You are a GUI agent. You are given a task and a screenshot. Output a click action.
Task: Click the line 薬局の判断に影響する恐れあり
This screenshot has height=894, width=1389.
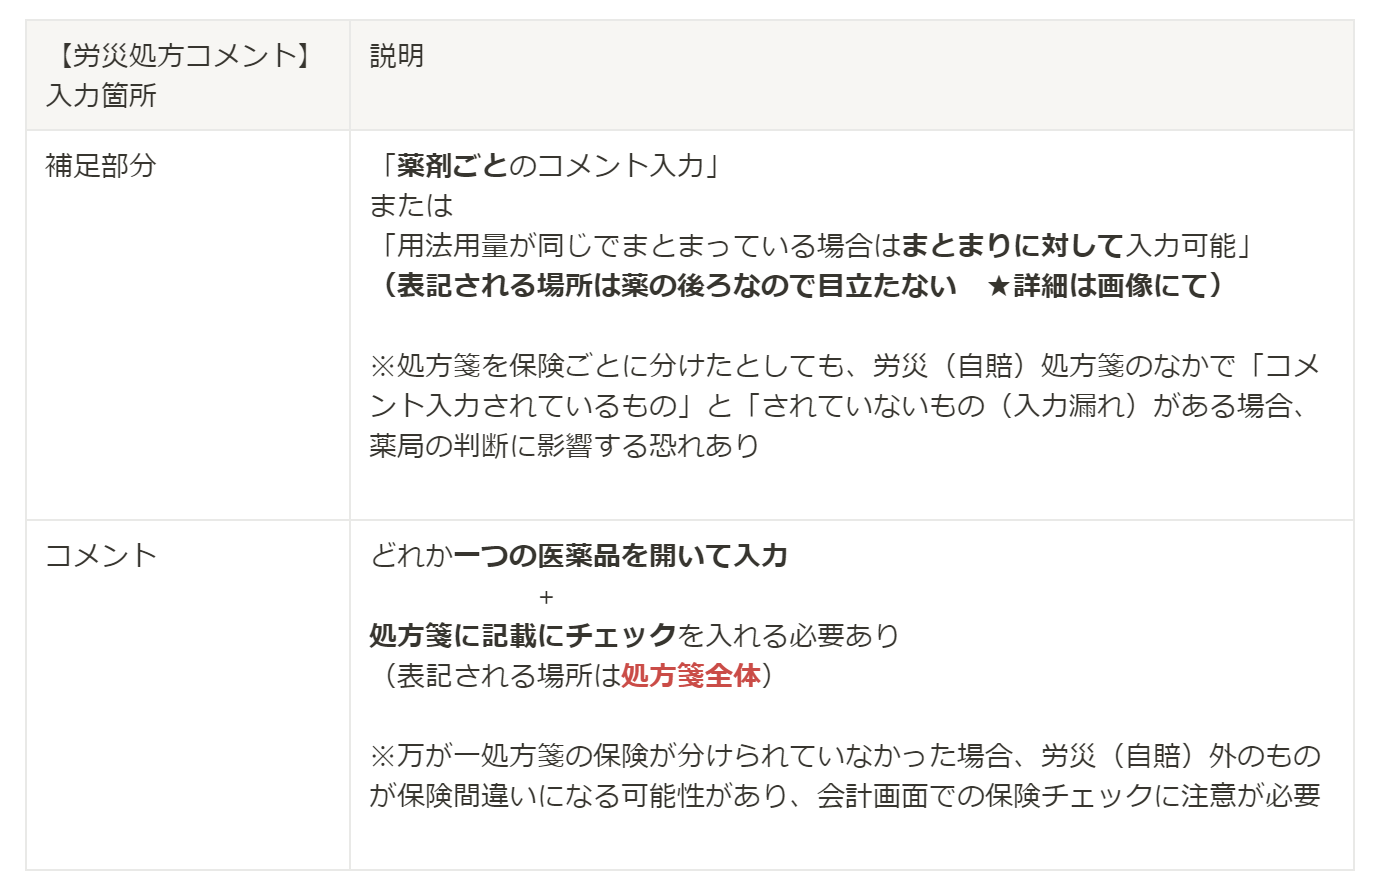click(564, 446)
